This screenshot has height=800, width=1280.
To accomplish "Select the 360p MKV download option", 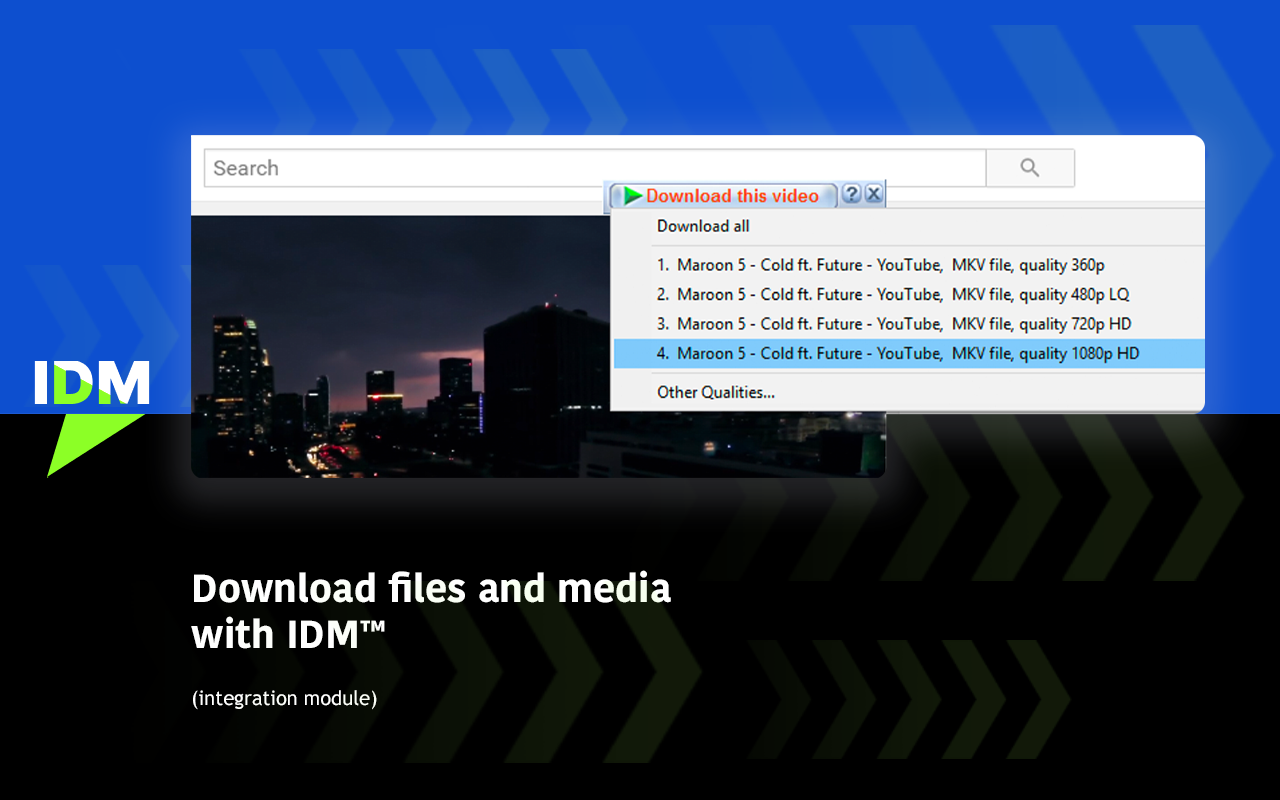I will click(908, 265).
